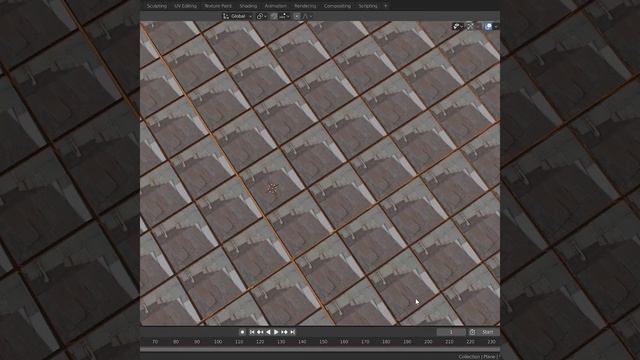Jump to previous keyframe

pyautogui.click(x=260, y=332)
